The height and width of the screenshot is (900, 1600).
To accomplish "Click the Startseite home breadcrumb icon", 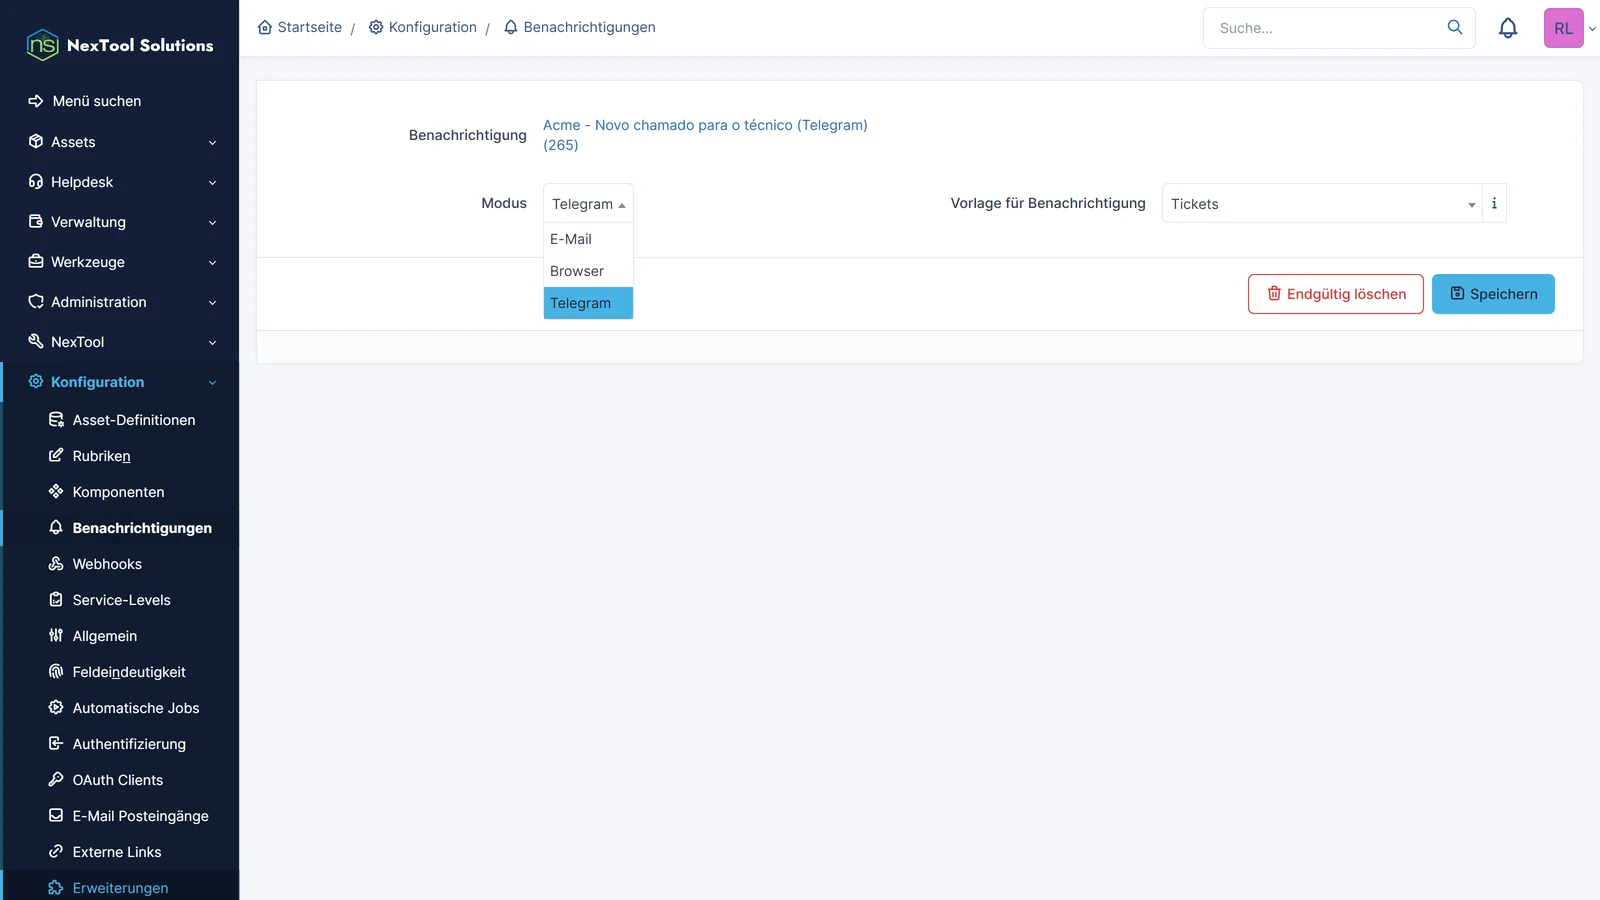I will [x=265, y=27].
